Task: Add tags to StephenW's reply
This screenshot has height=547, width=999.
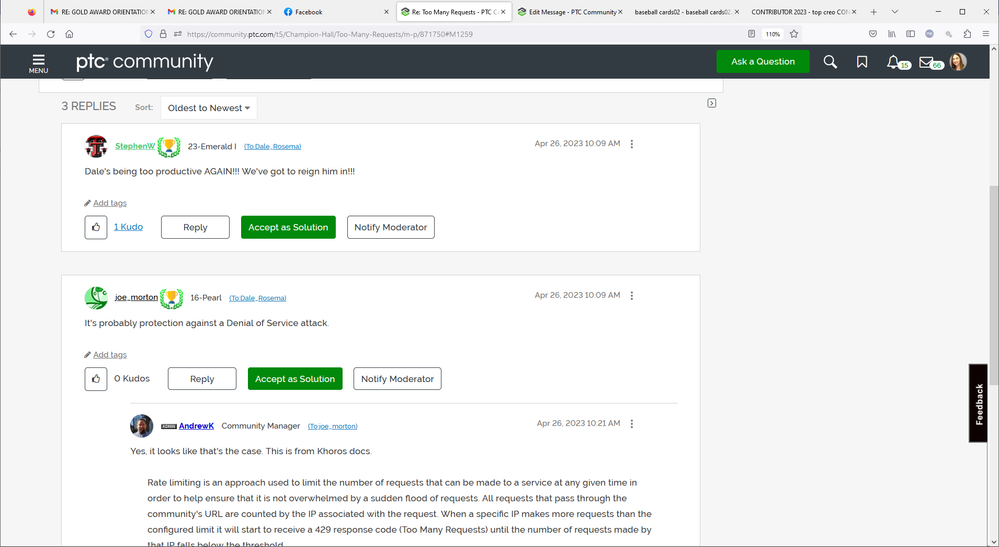Action: (110, 203)
